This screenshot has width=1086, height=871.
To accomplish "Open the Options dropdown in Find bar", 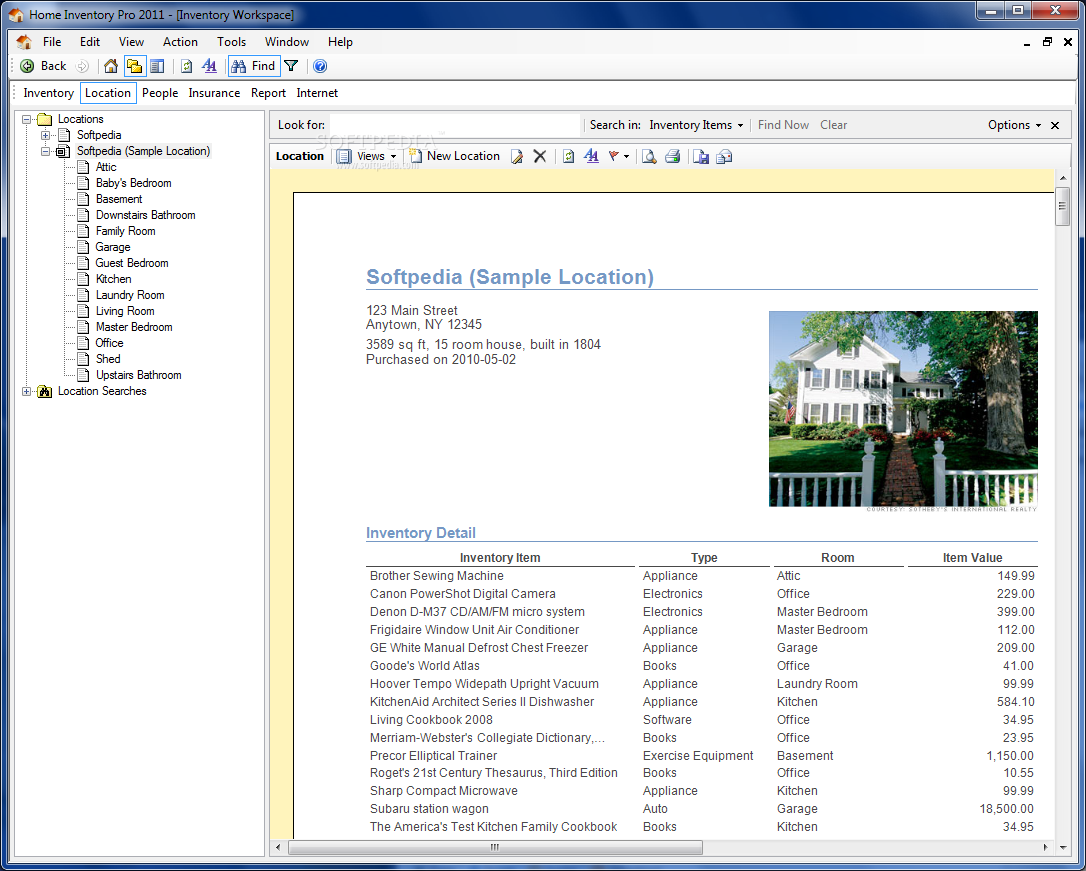I will coord(1014,125).
